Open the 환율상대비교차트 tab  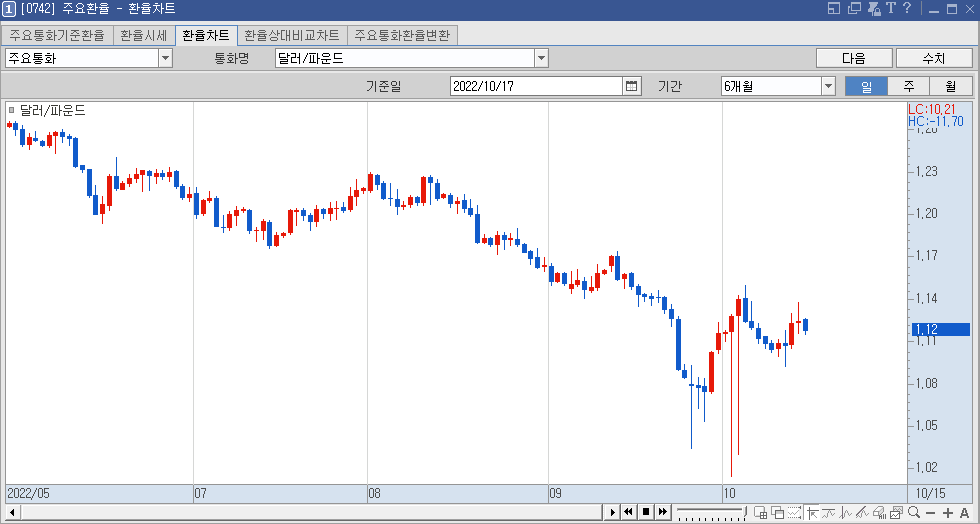[292, 35]
